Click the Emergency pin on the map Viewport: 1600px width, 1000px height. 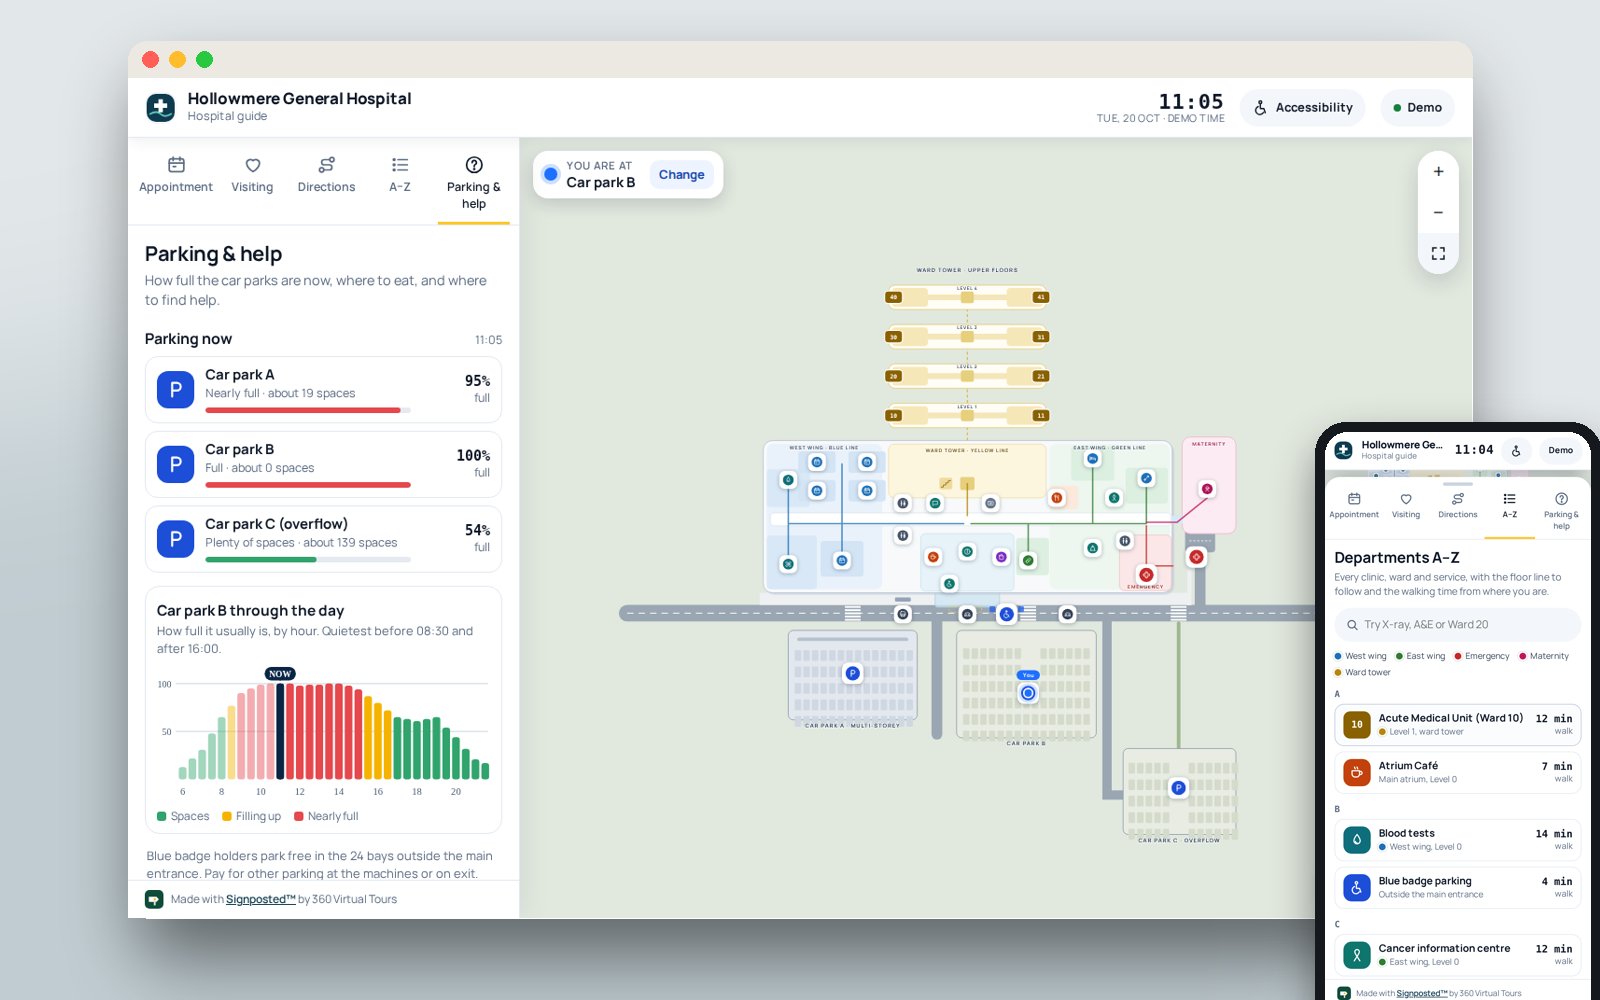pos(1146,575)
